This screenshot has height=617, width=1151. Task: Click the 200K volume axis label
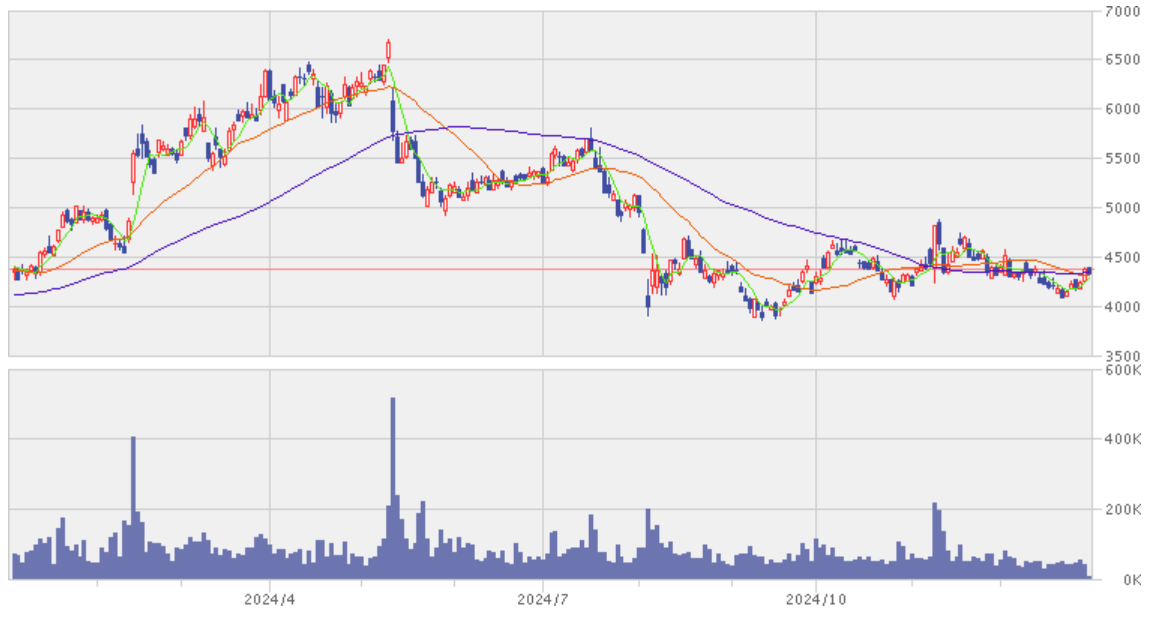coord(1123,509)
